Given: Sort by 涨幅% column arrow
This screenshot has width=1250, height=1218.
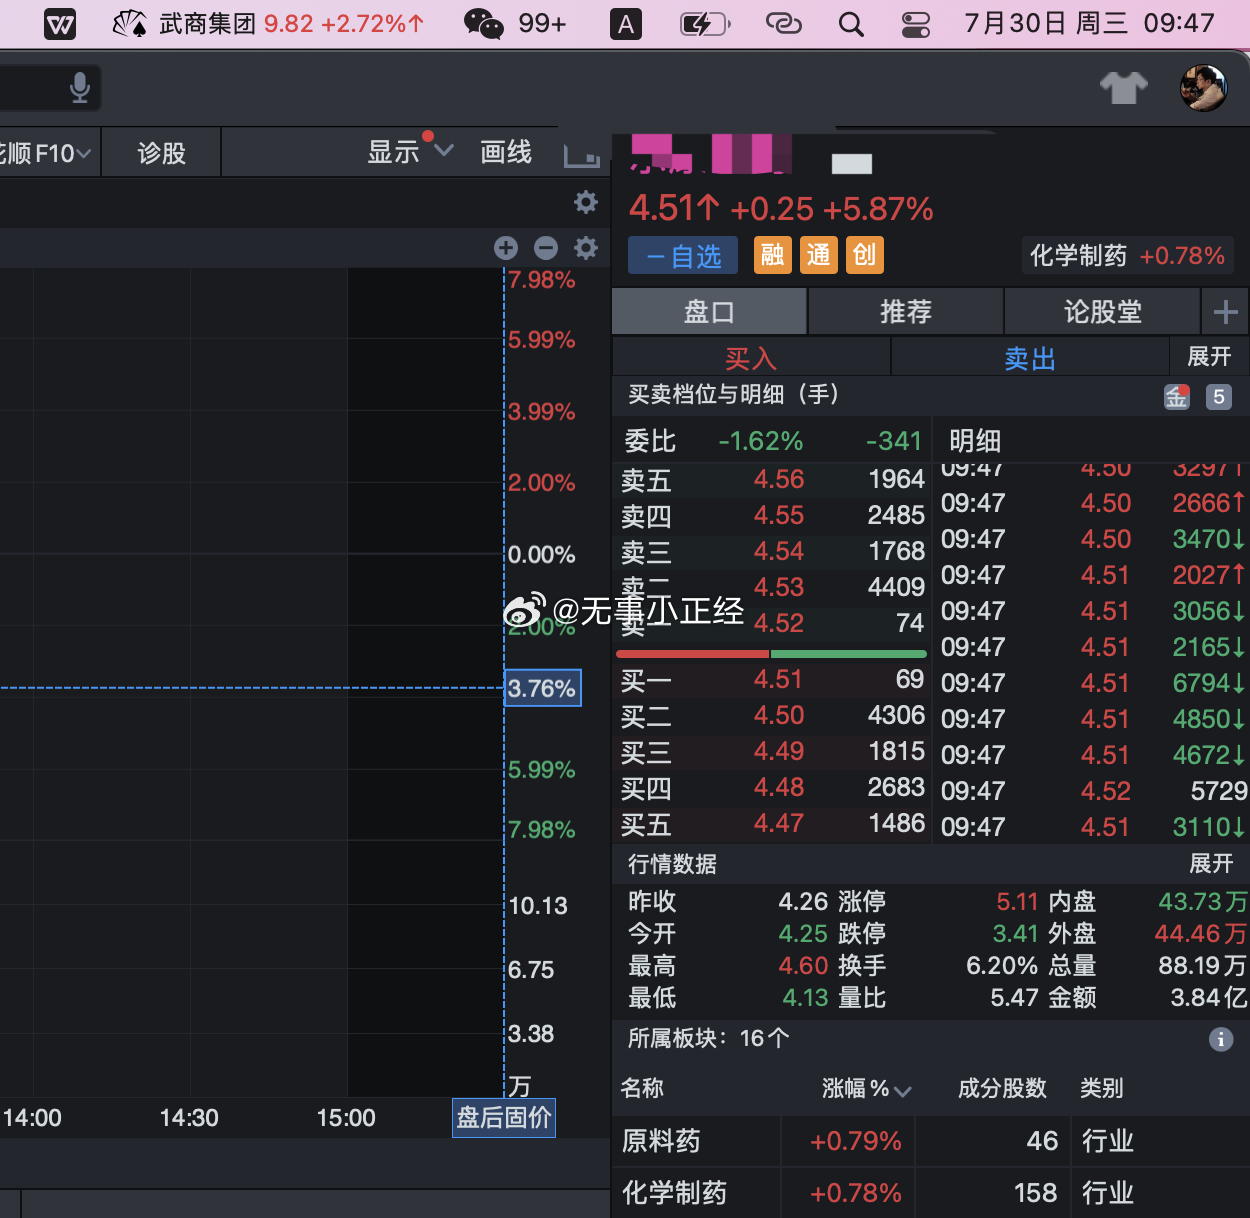Looking at the screenshot, I should [902, 1091].
